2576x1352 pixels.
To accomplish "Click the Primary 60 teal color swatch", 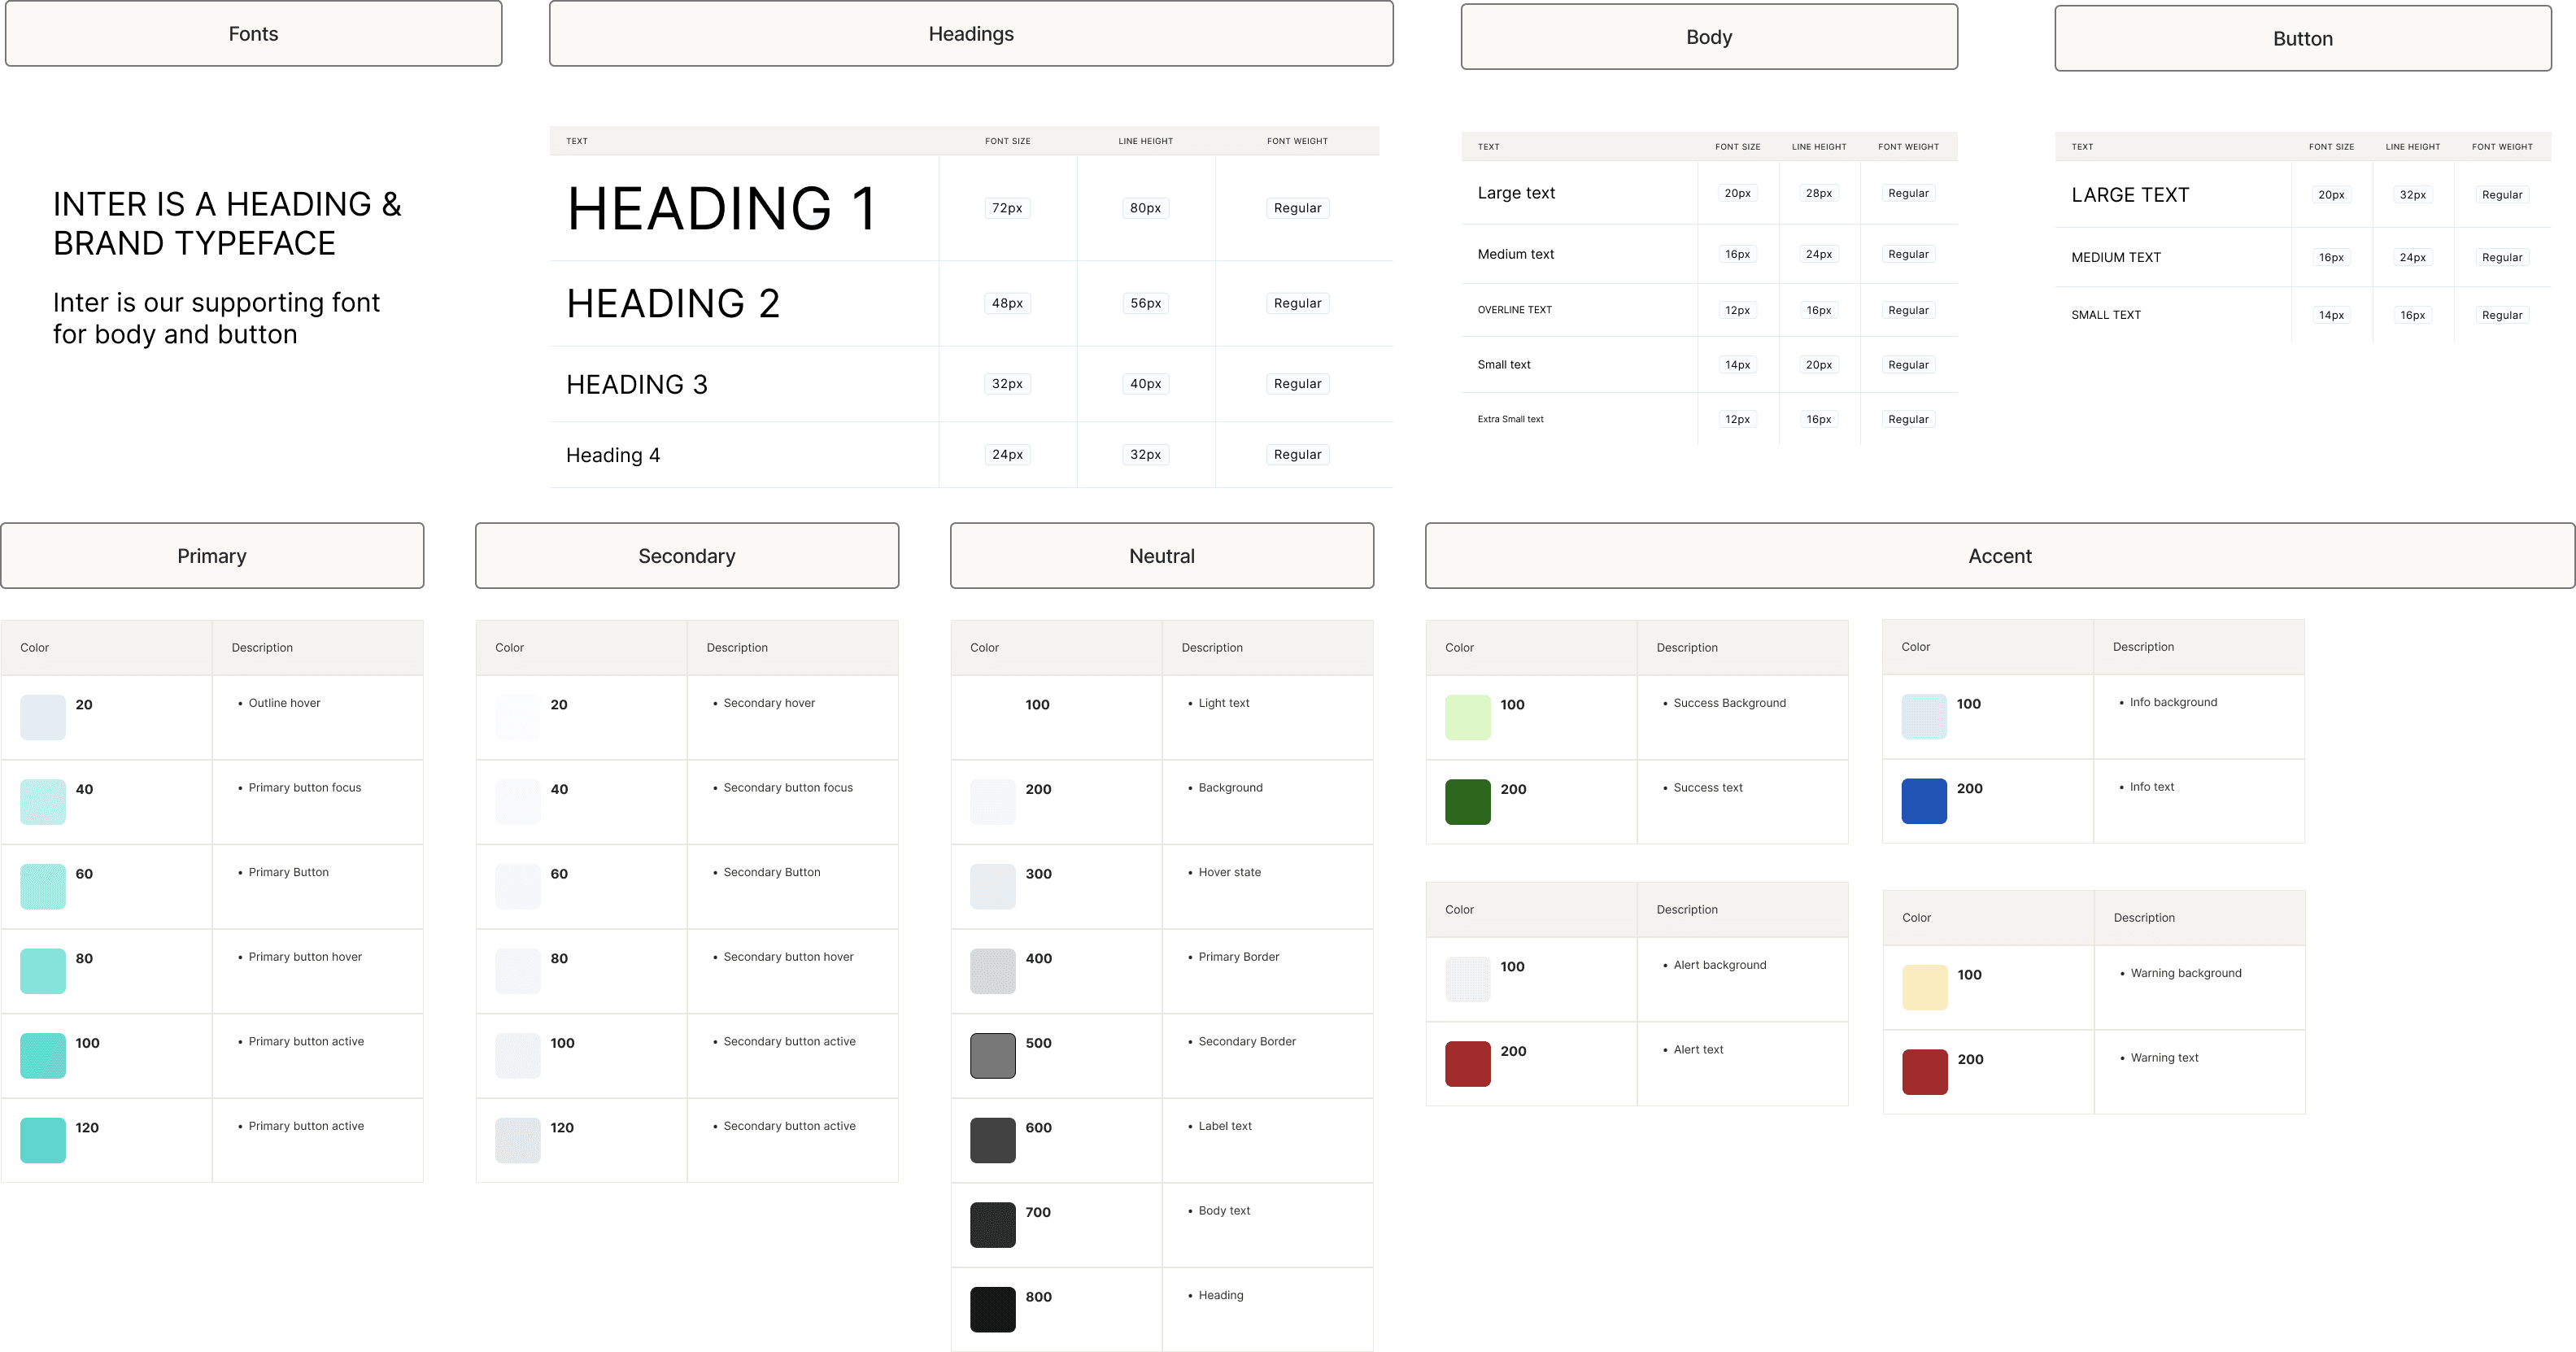I will (x=43, y=887).
